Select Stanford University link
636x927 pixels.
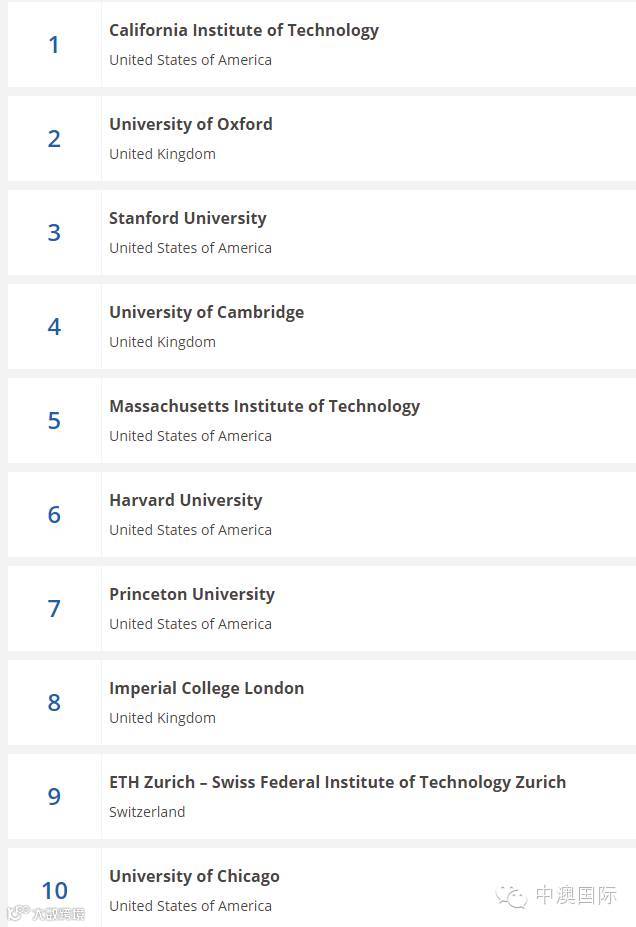(x=187, y=219)
